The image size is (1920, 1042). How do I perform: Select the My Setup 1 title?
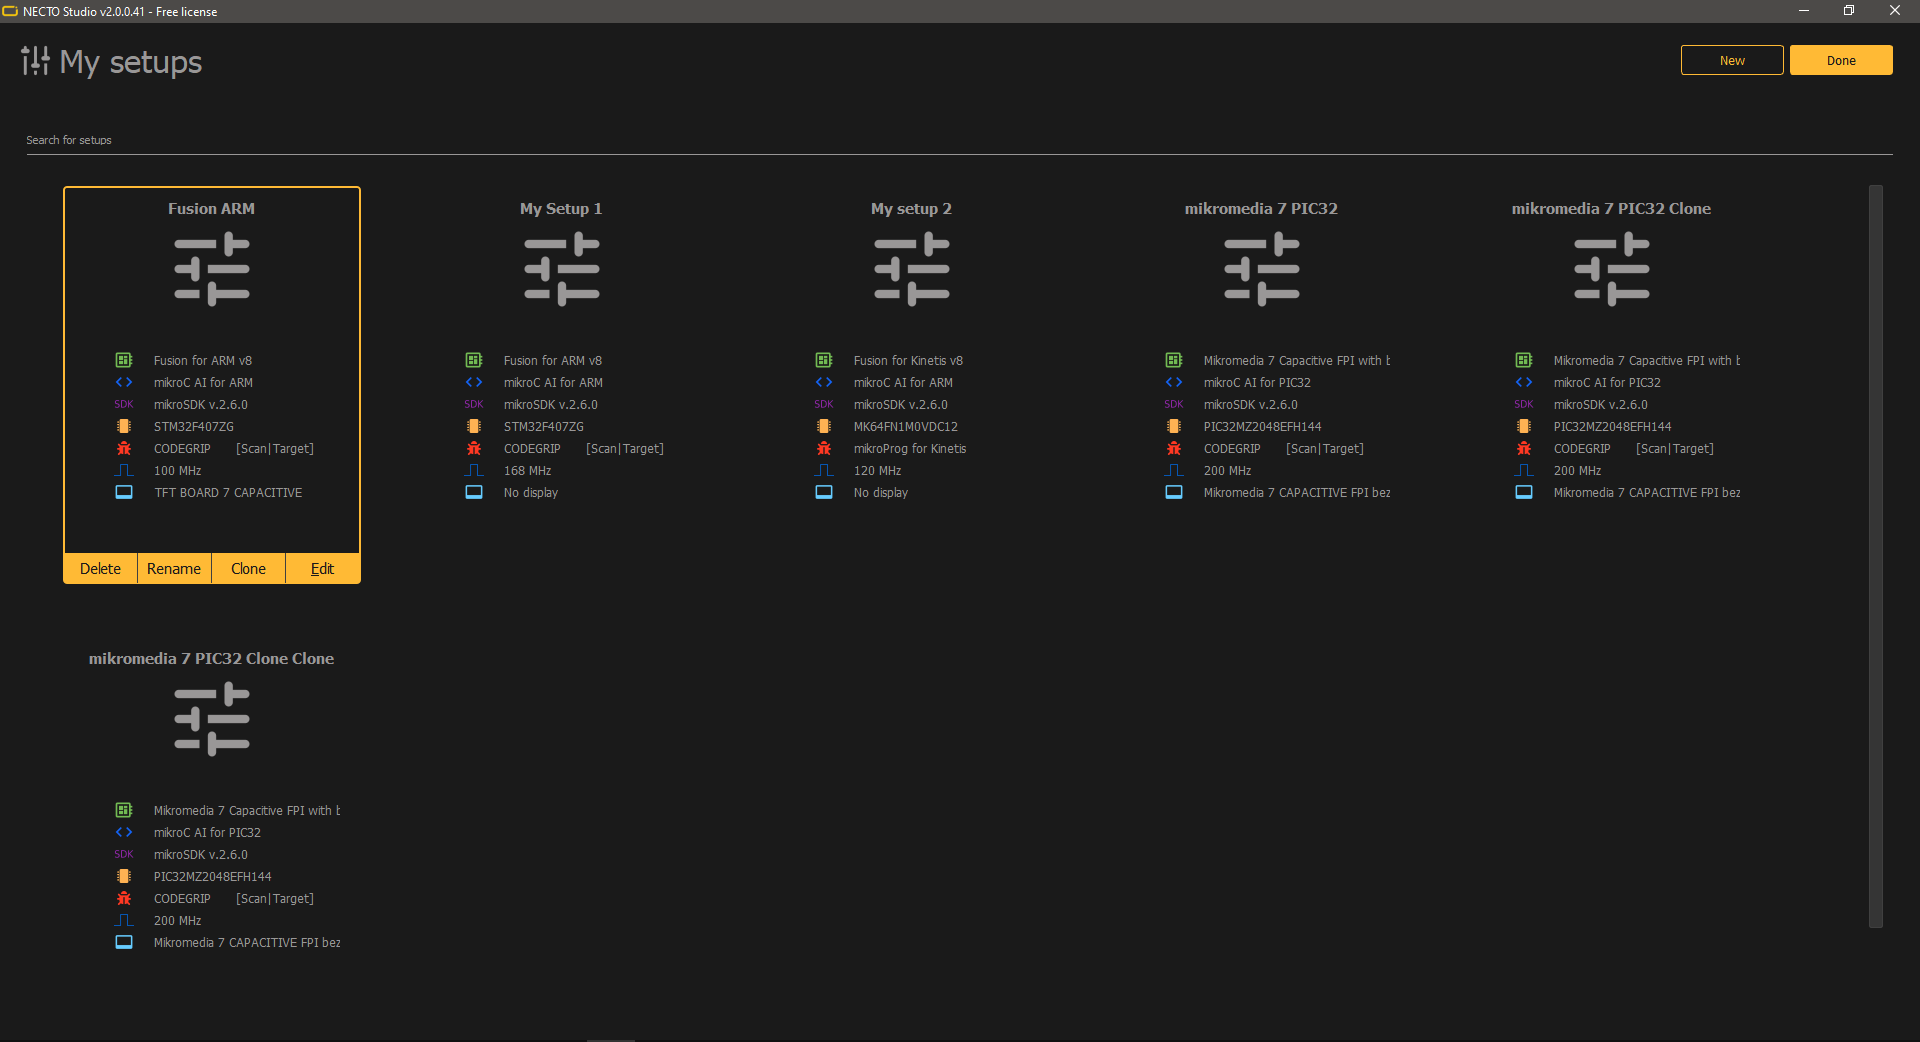561,208
